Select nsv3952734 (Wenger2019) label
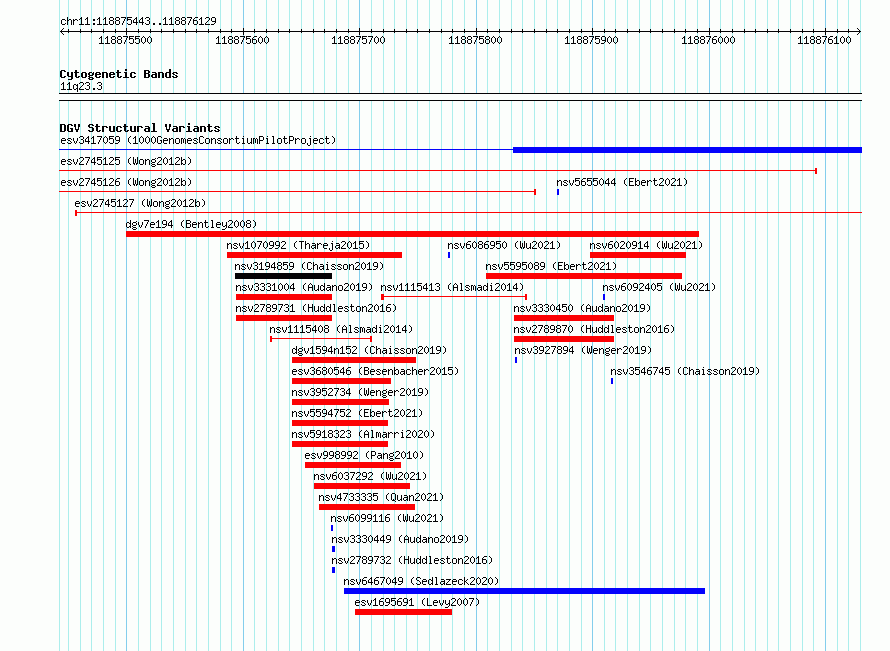Screen dimensions: 890x651 (360, 392)
